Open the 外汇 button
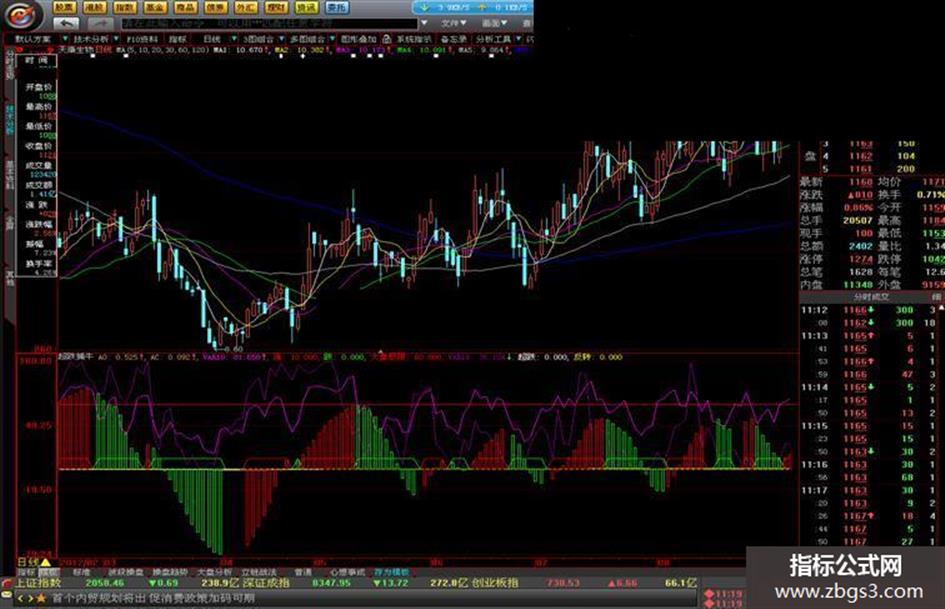The height and width of the screenshot is (609, 945). [x=245, y=7]
